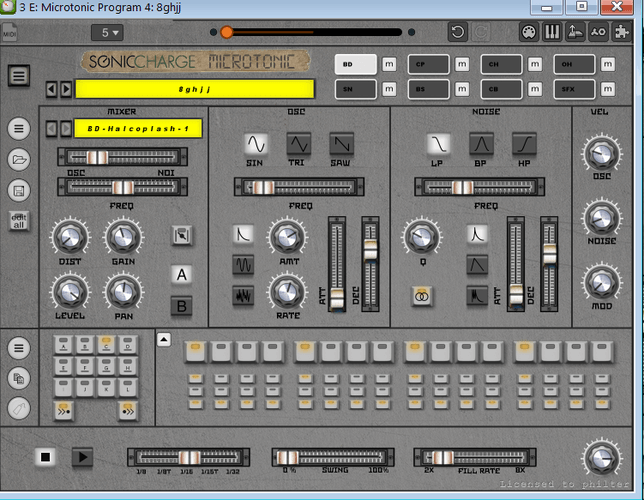Select pattern C
The height and width of the screenshot is (500, 644).
point(106,345)
